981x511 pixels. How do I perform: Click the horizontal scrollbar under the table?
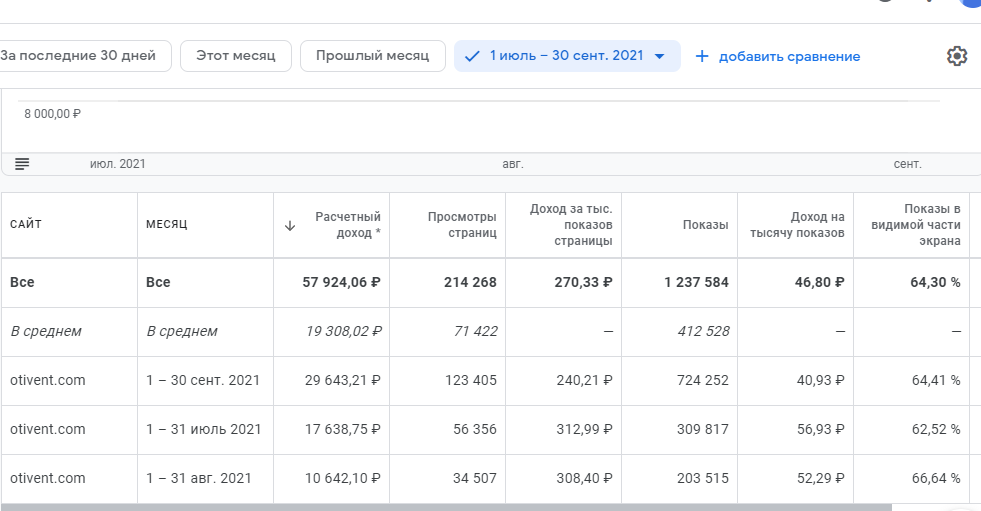(446, 507)
